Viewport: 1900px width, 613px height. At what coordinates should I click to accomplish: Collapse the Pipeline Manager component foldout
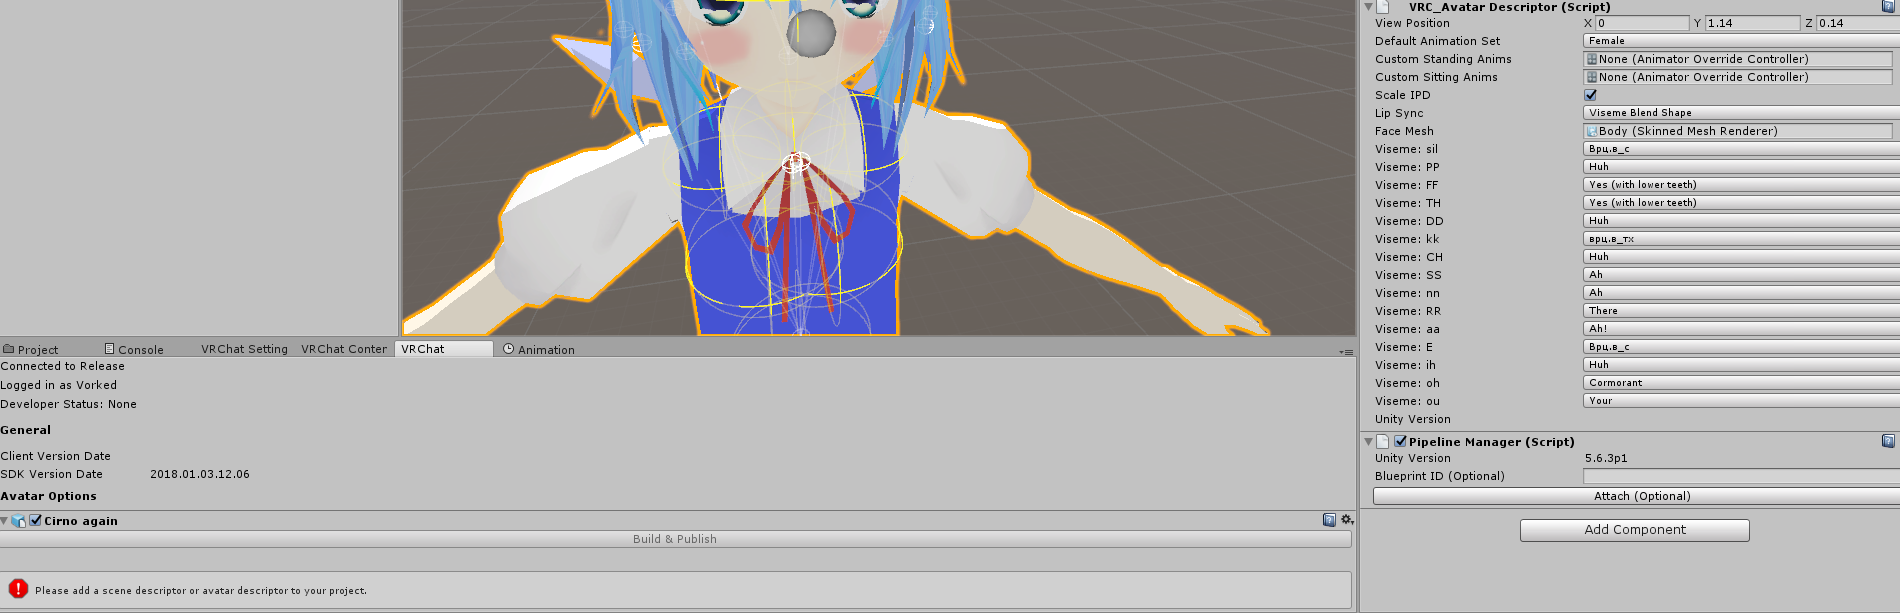[x=1368, y=441]
